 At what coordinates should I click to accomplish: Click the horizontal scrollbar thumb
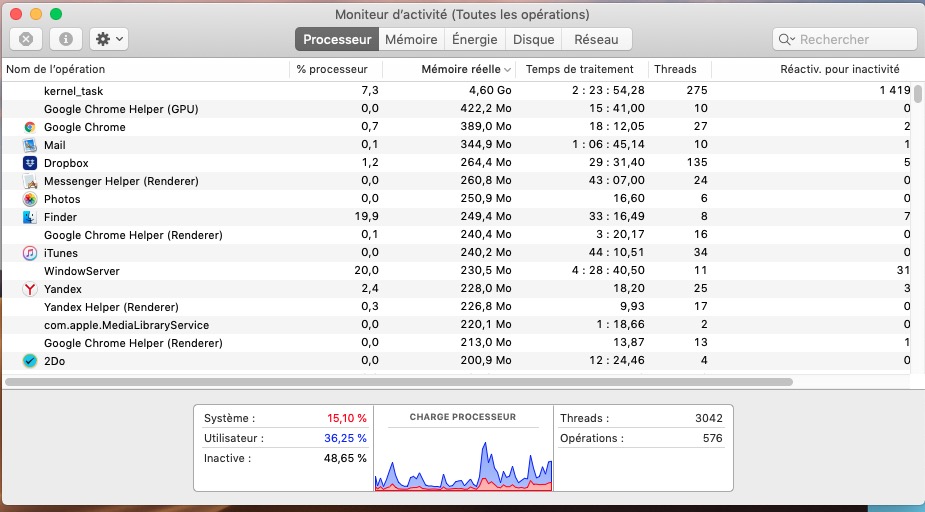pyautogui.click(x=399, y=382)
